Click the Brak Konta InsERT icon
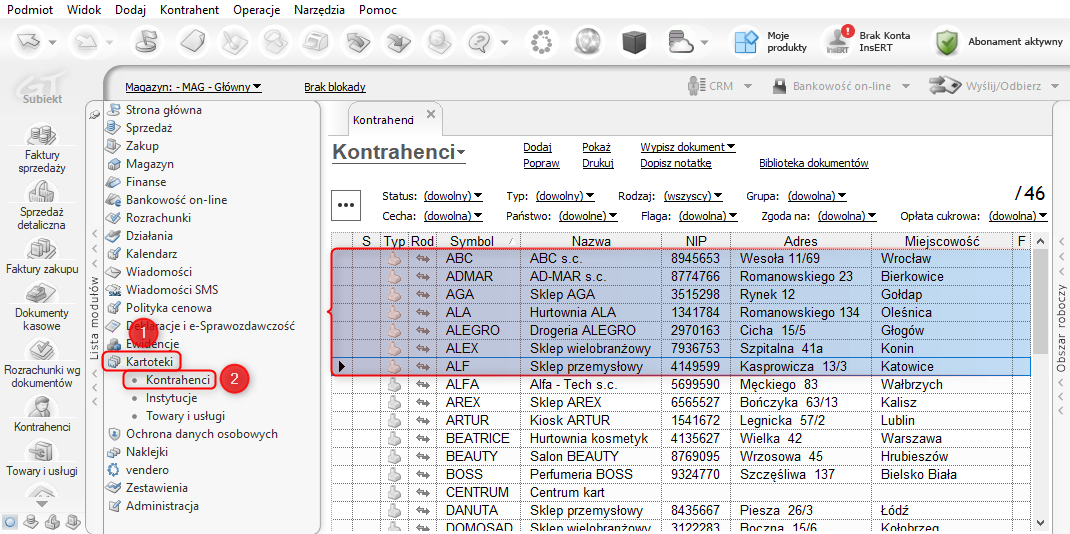 [839, 41]
